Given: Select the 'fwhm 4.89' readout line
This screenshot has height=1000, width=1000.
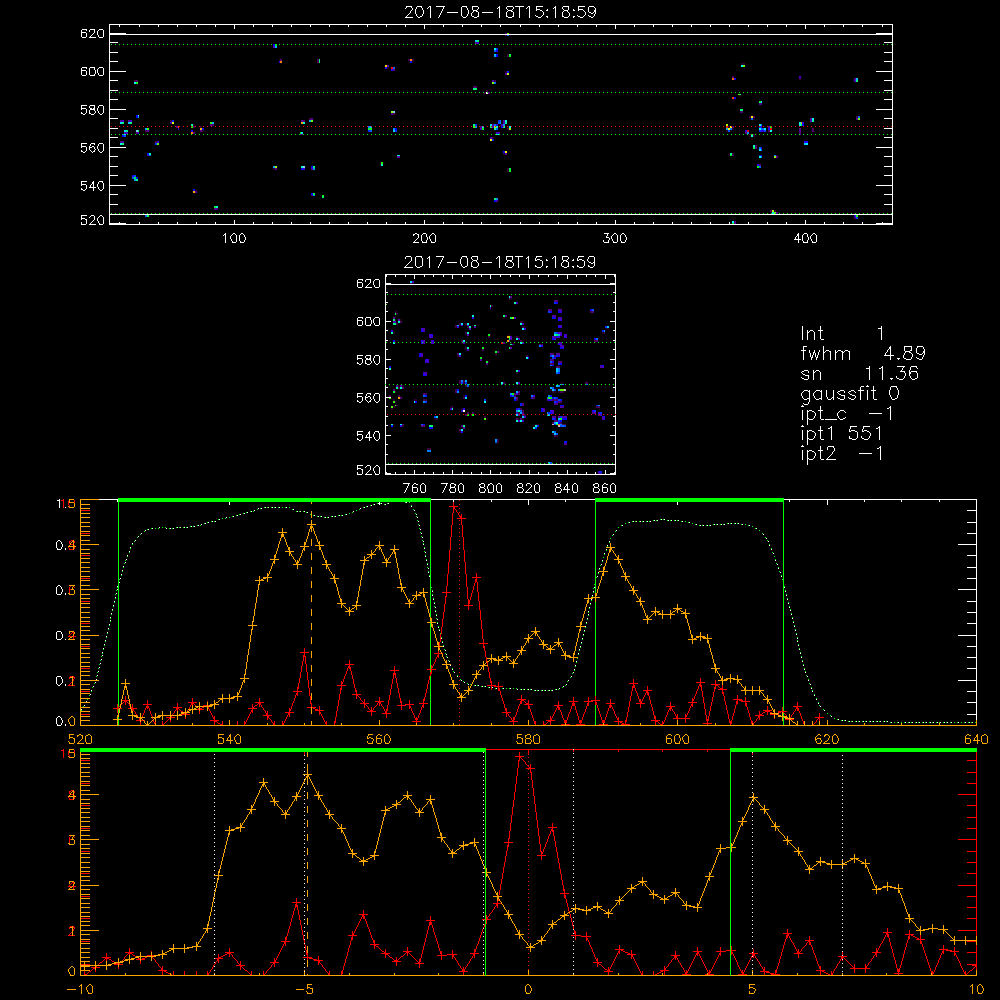Looking at the screenshot, I should point(863,353).
